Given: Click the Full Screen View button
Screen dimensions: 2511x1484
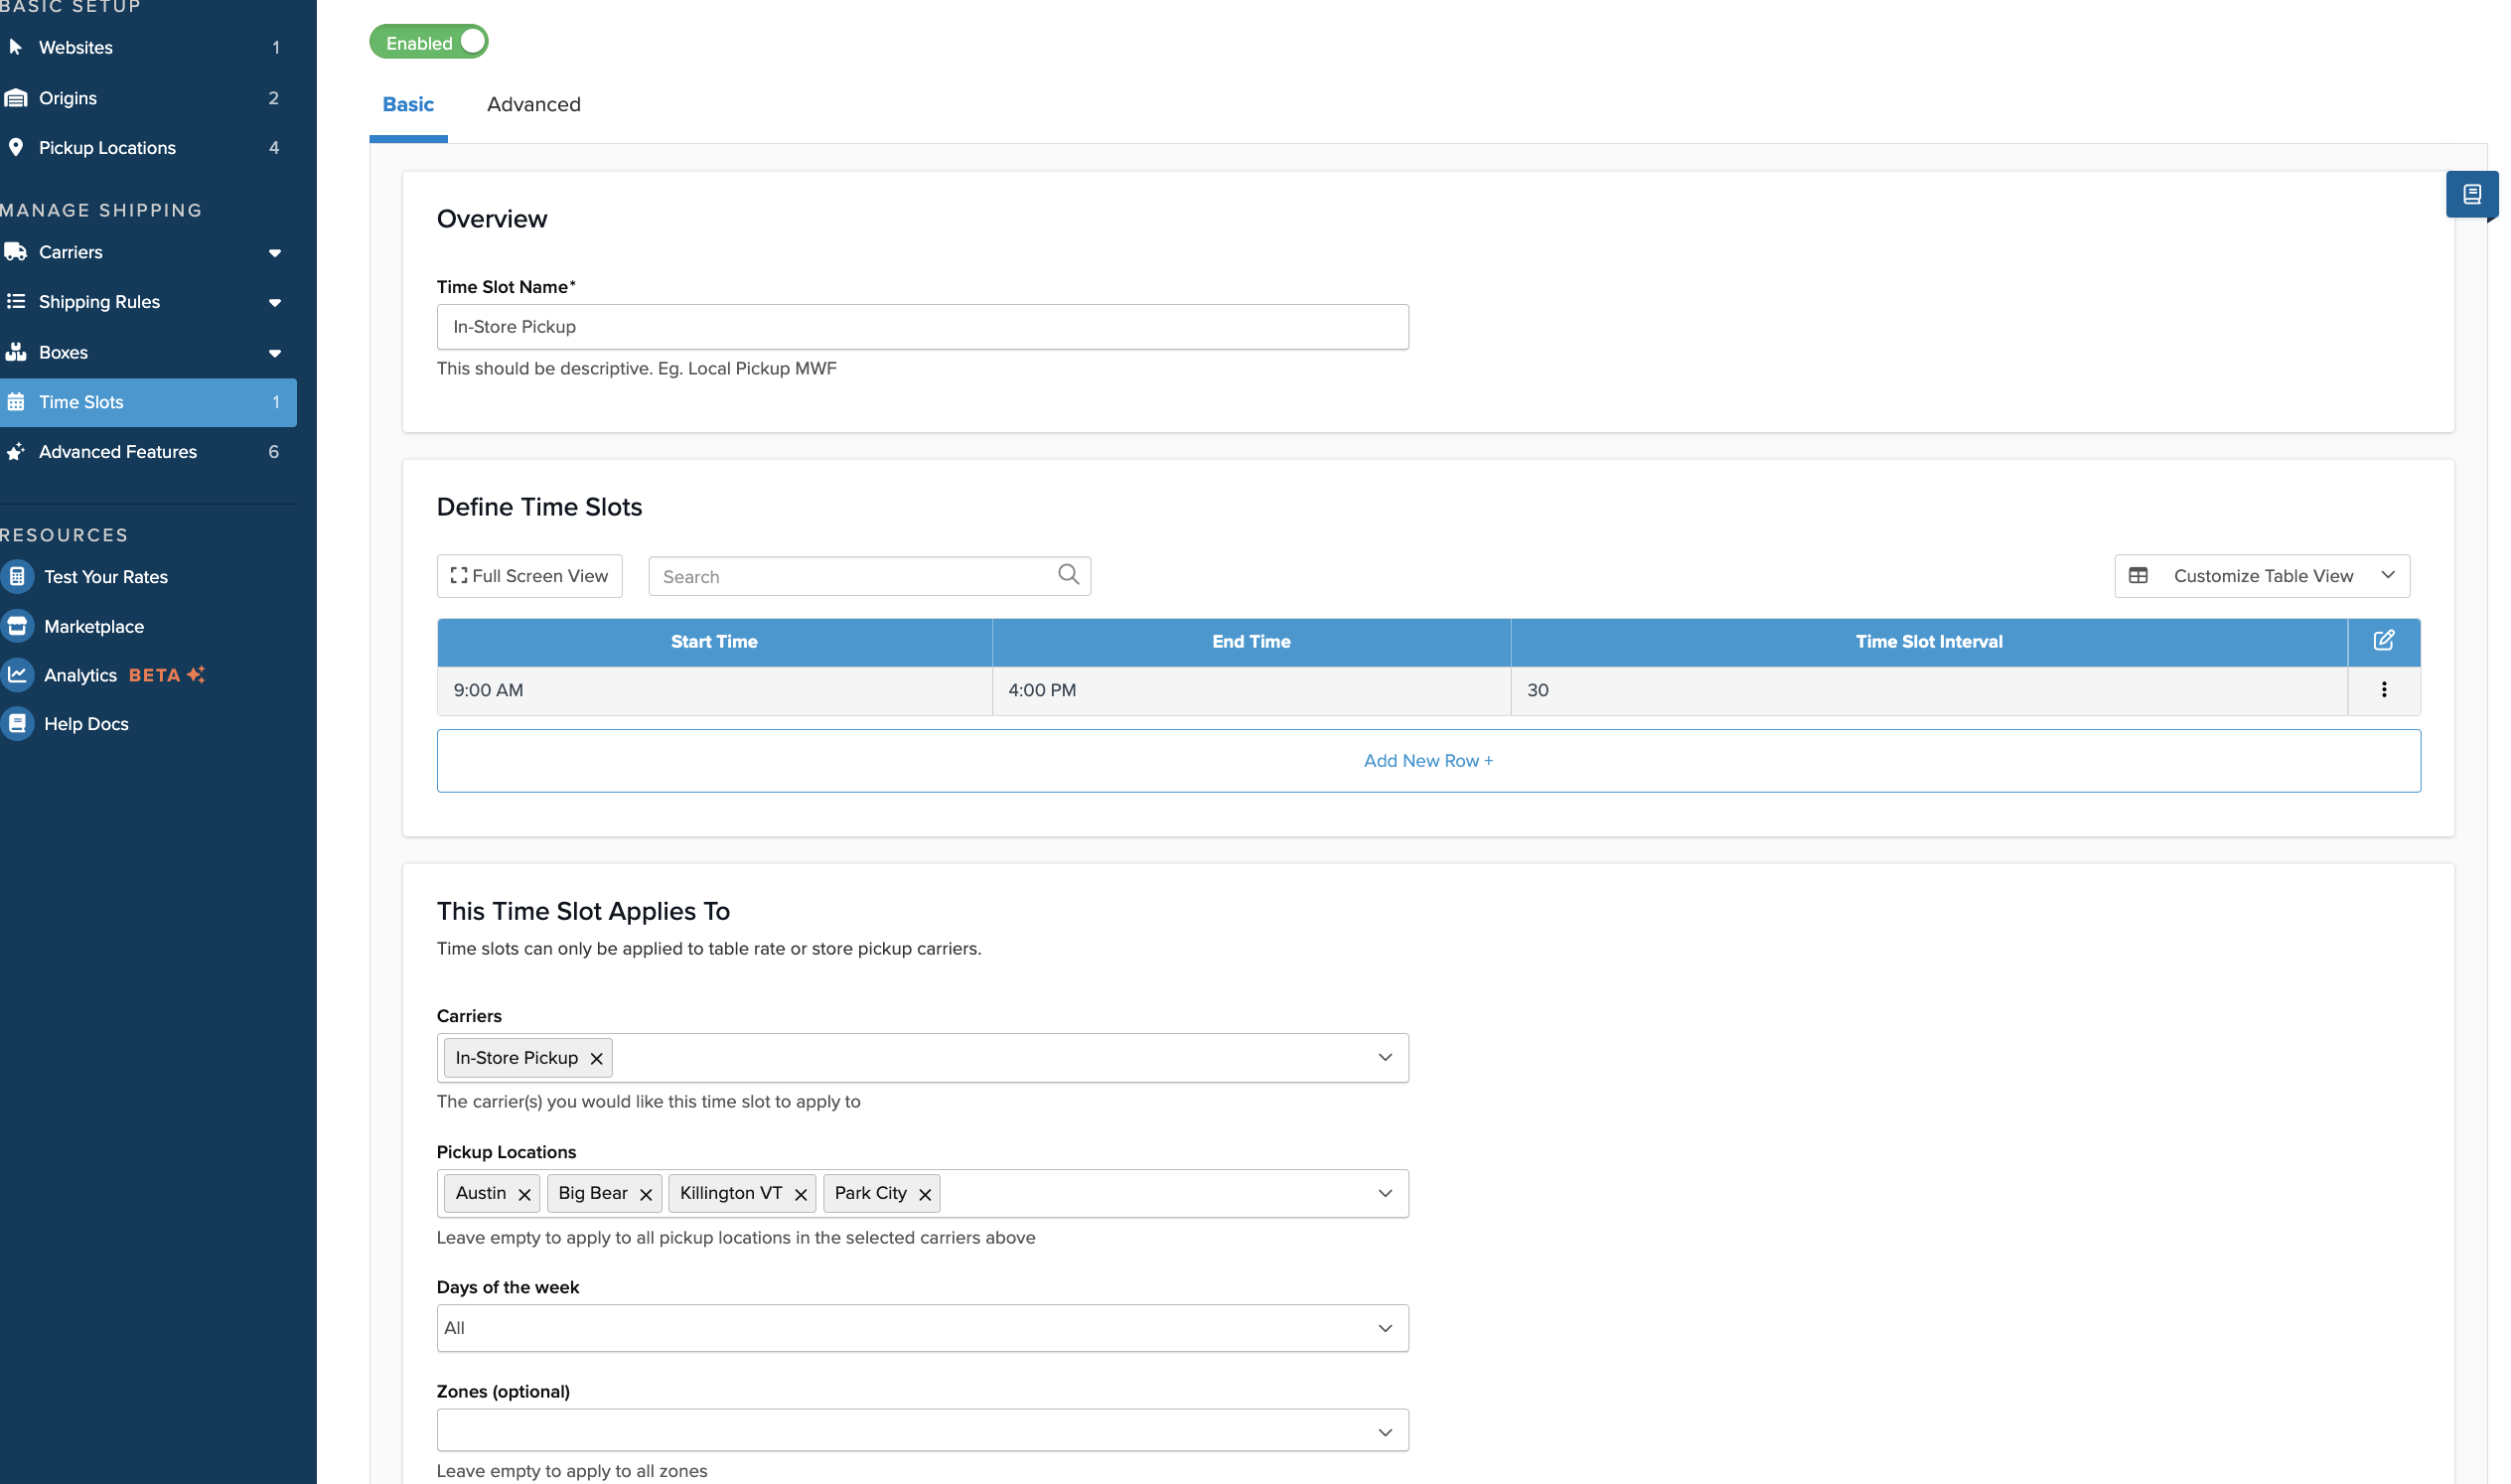Looking at the screenshot, I should pyautogui.click(x=529, y=576).
